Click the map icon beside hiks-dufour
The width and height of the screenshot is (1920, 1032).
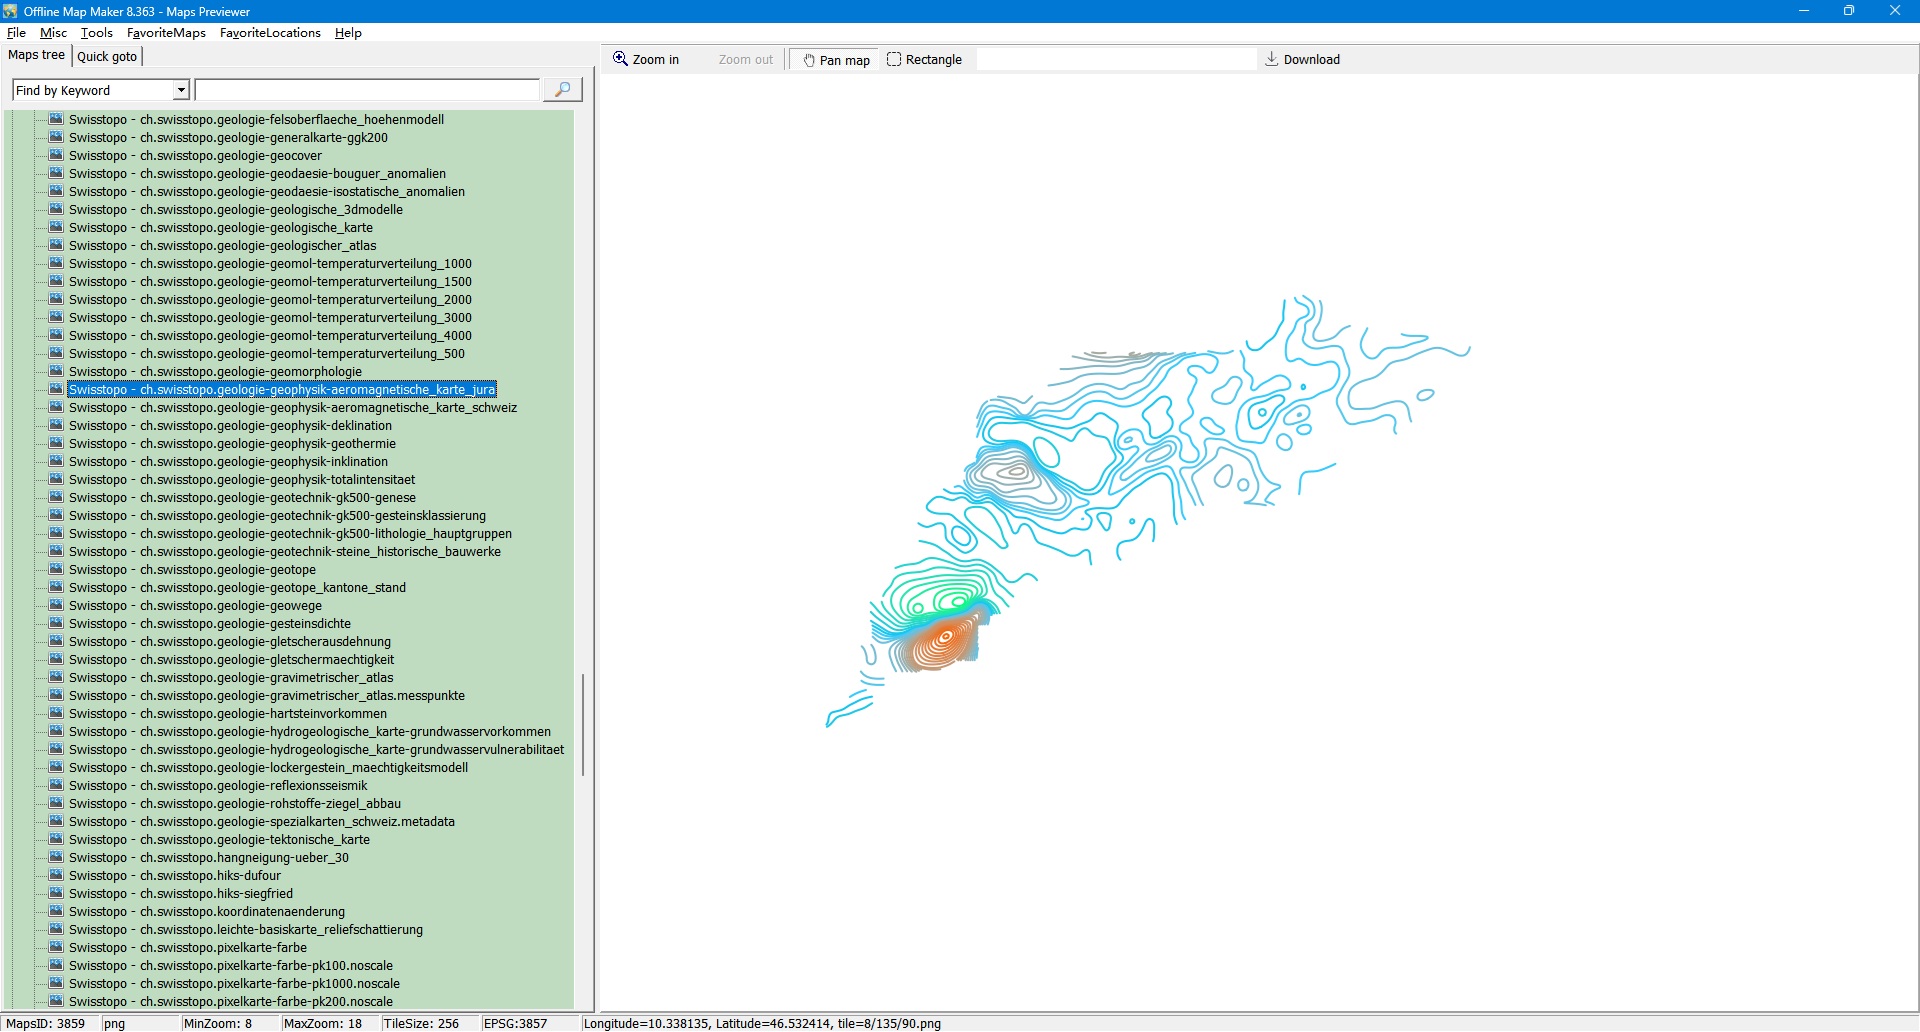click(x=56, y=875)
